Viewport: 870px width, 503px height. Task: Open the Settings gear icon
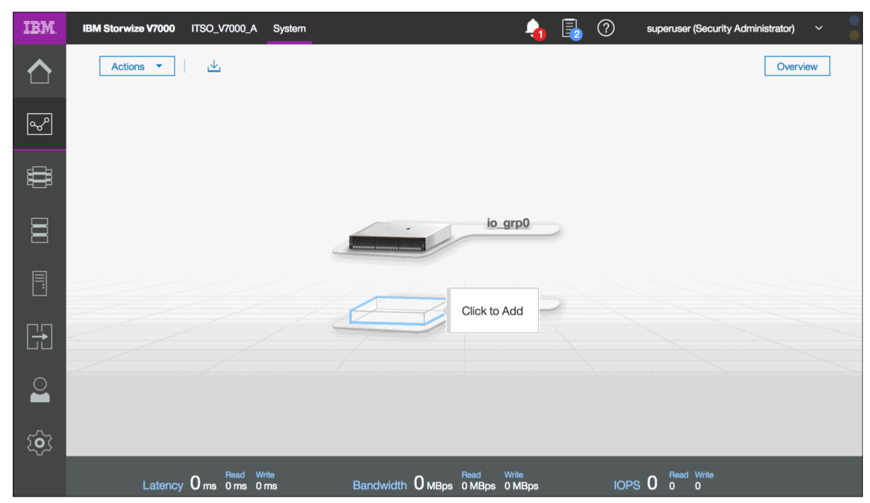39,442
